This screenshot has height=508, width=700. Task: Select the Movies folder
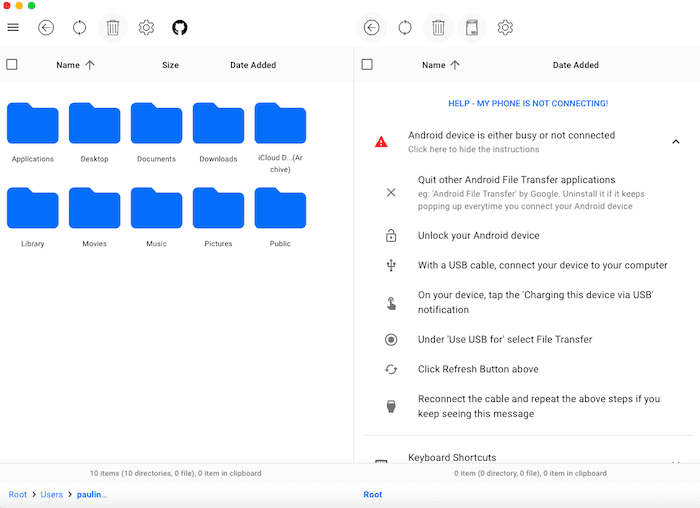pos(95,218)
